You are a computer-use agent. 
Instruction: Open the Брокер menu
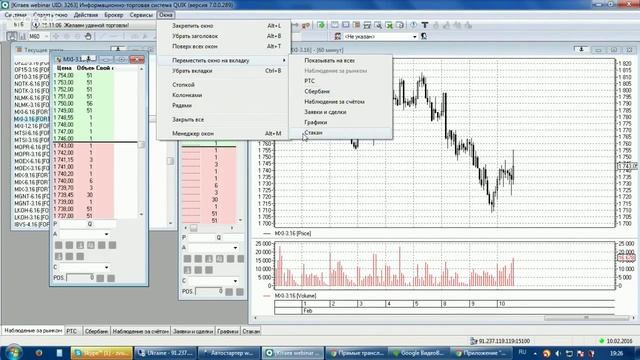click(x=113, y=15)
